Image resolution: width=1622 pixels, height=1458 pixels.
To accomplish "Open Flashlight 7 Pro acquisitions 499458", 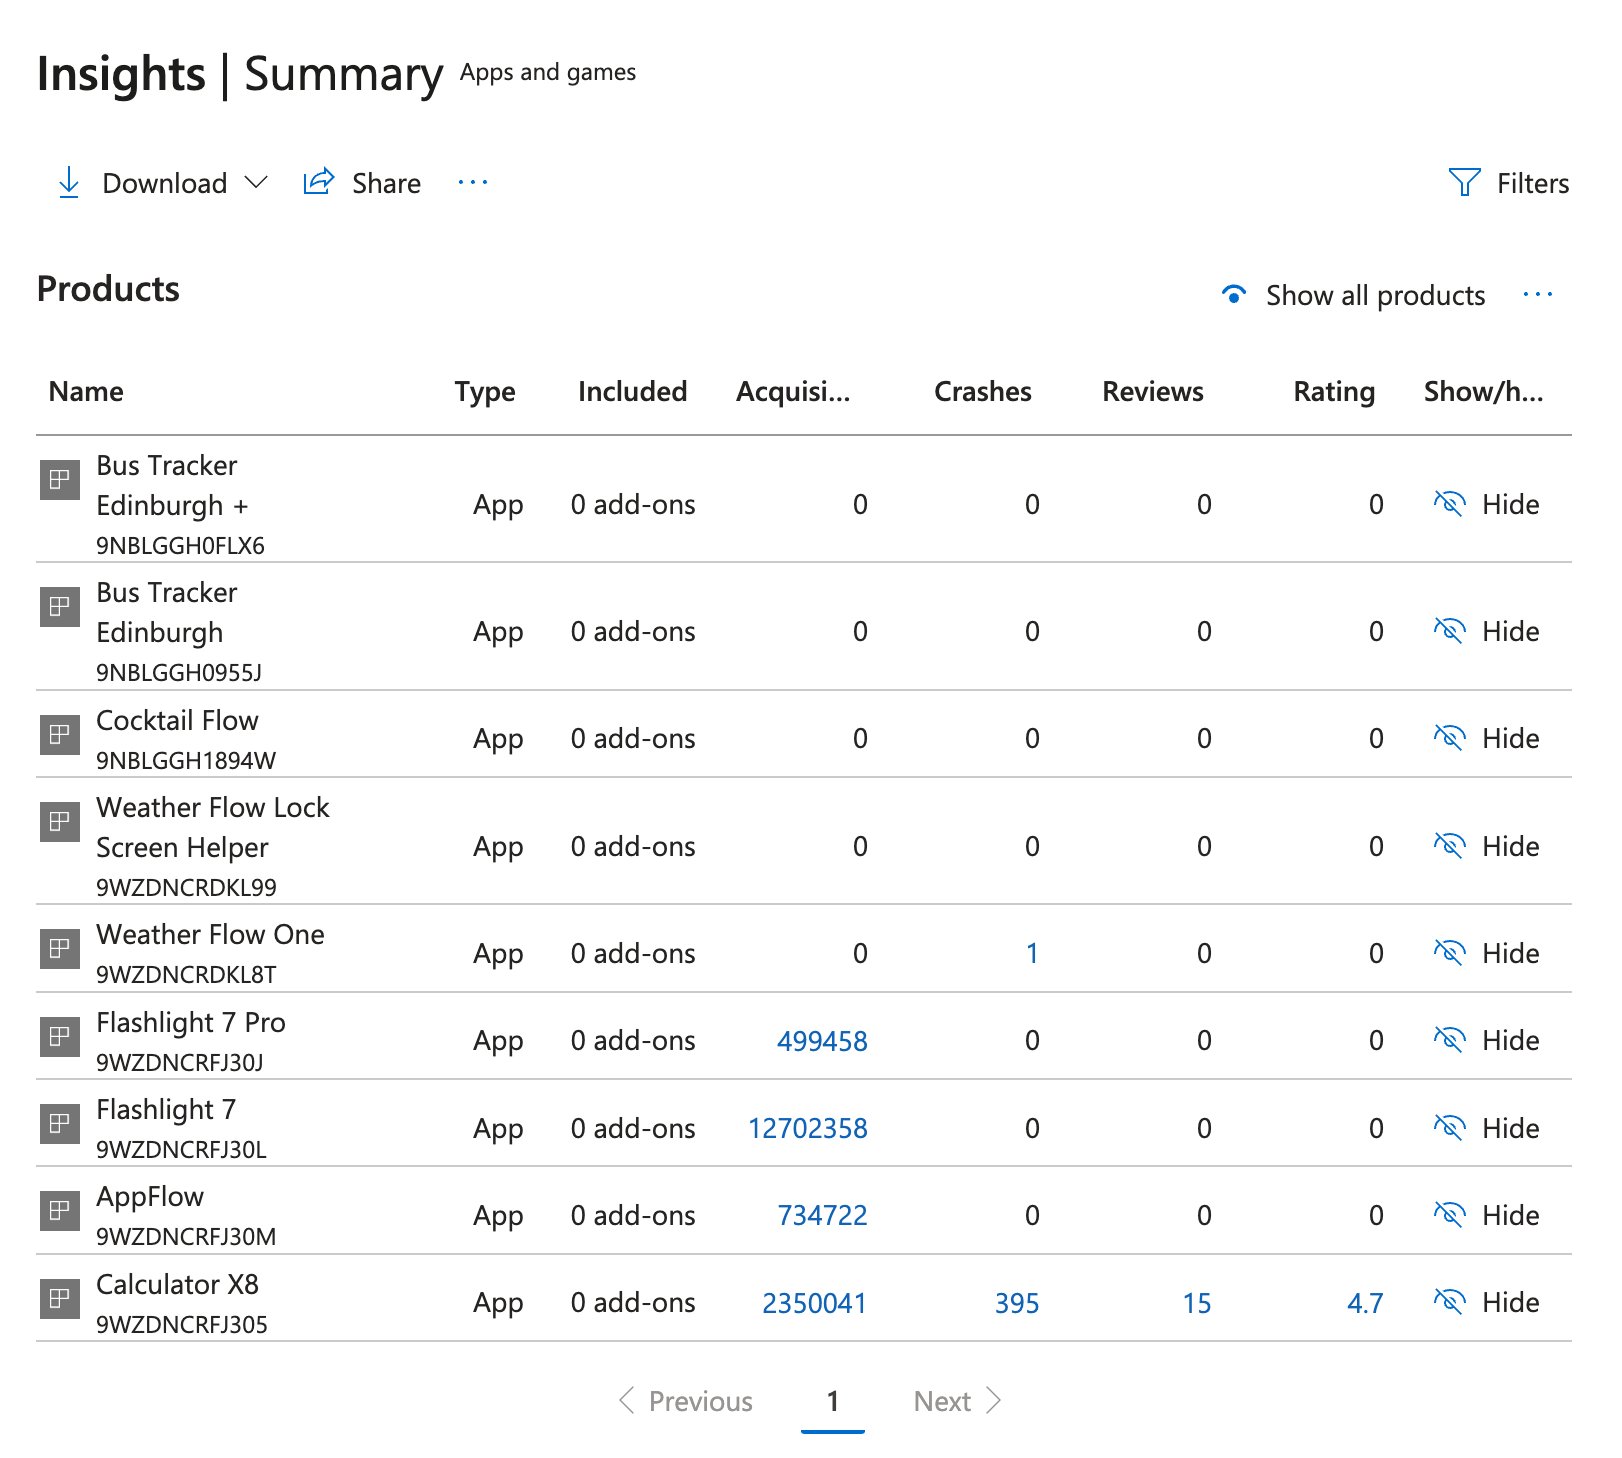I will tap(822, 1041).
